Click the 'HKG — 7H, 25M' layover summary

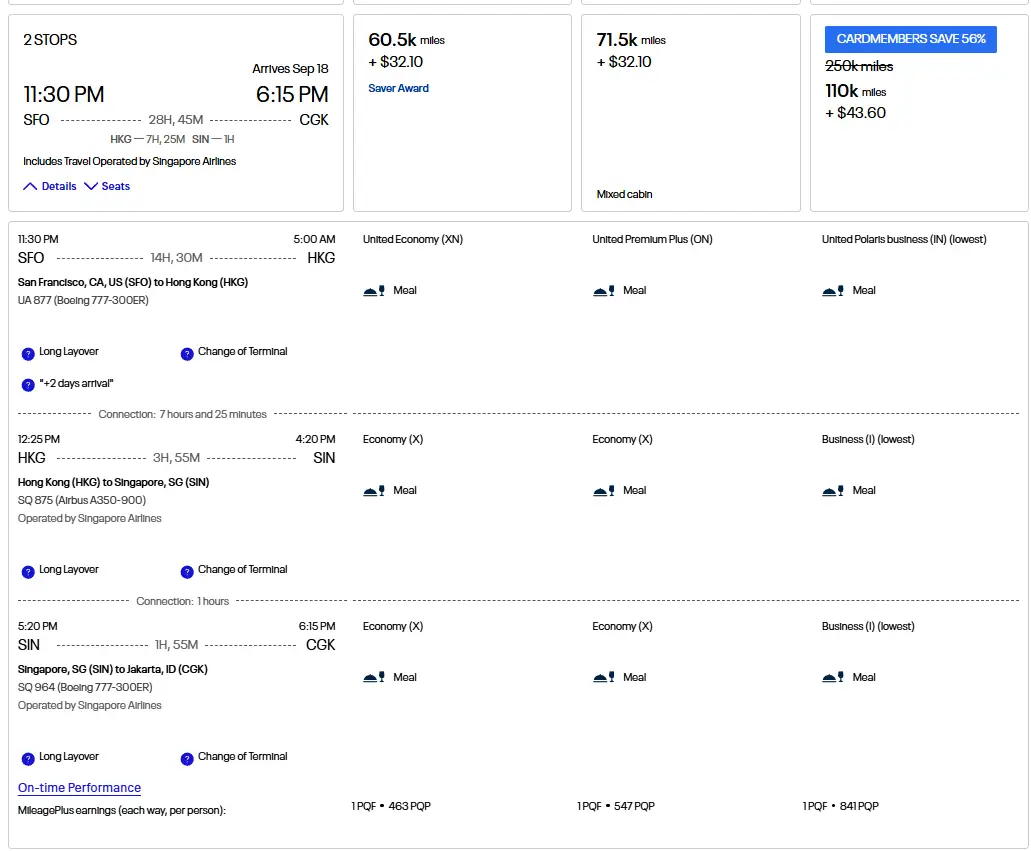pos(147,139)
